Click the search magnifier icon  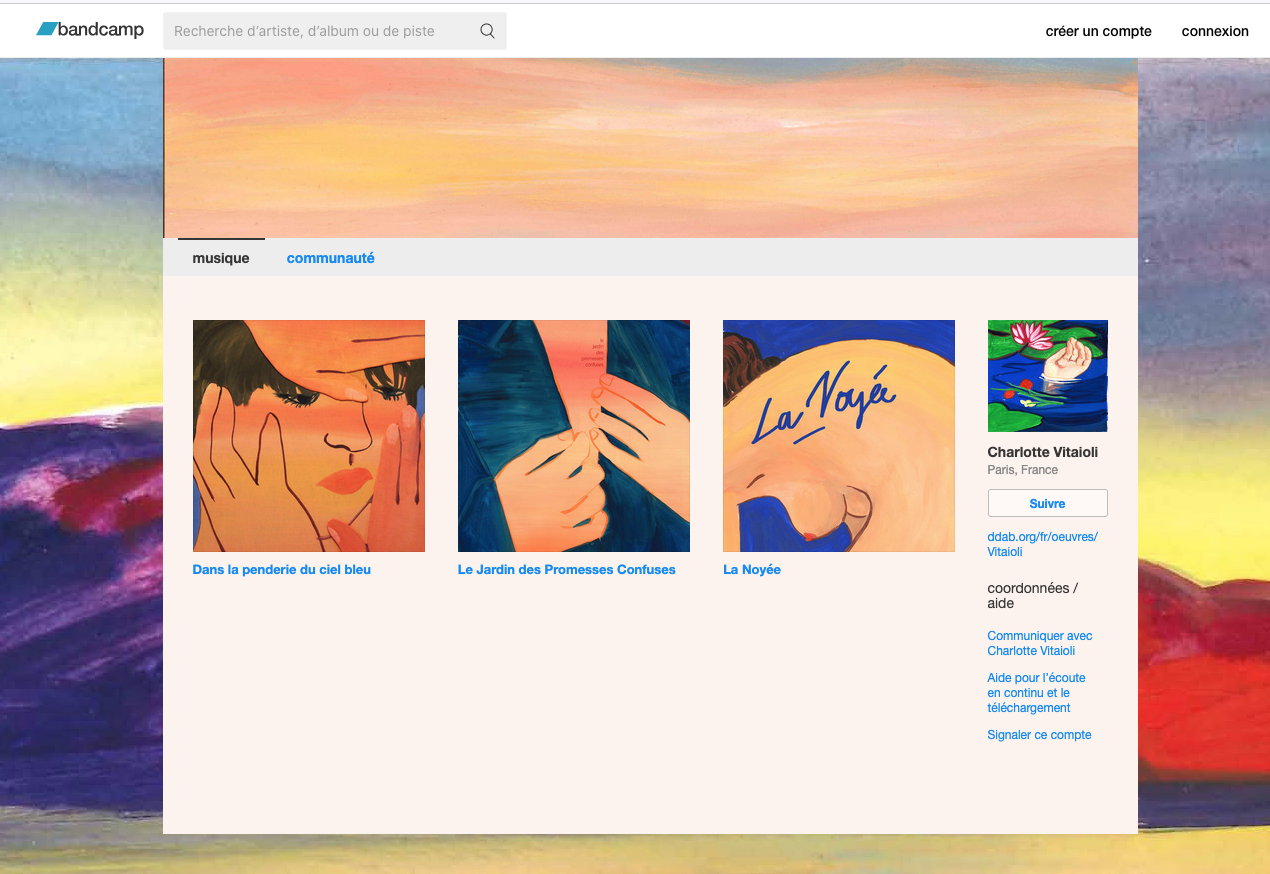487,31
